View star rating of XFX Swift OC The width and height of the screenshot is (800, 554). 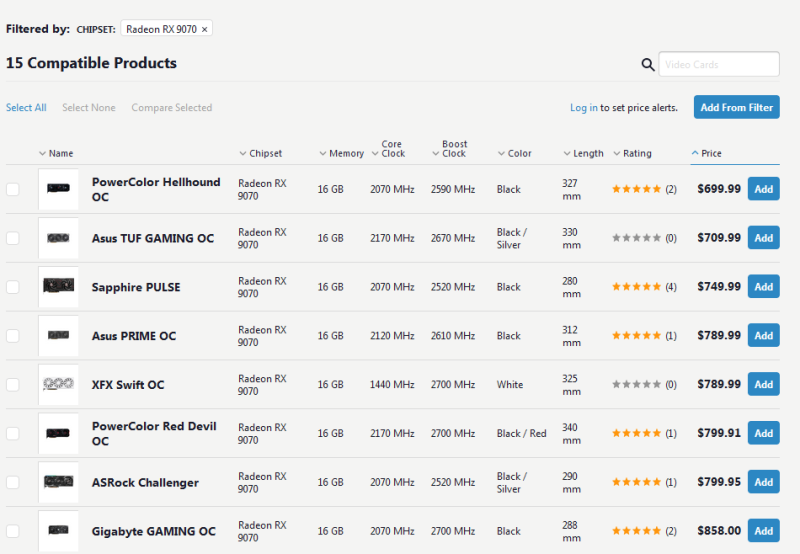point(636,384)
